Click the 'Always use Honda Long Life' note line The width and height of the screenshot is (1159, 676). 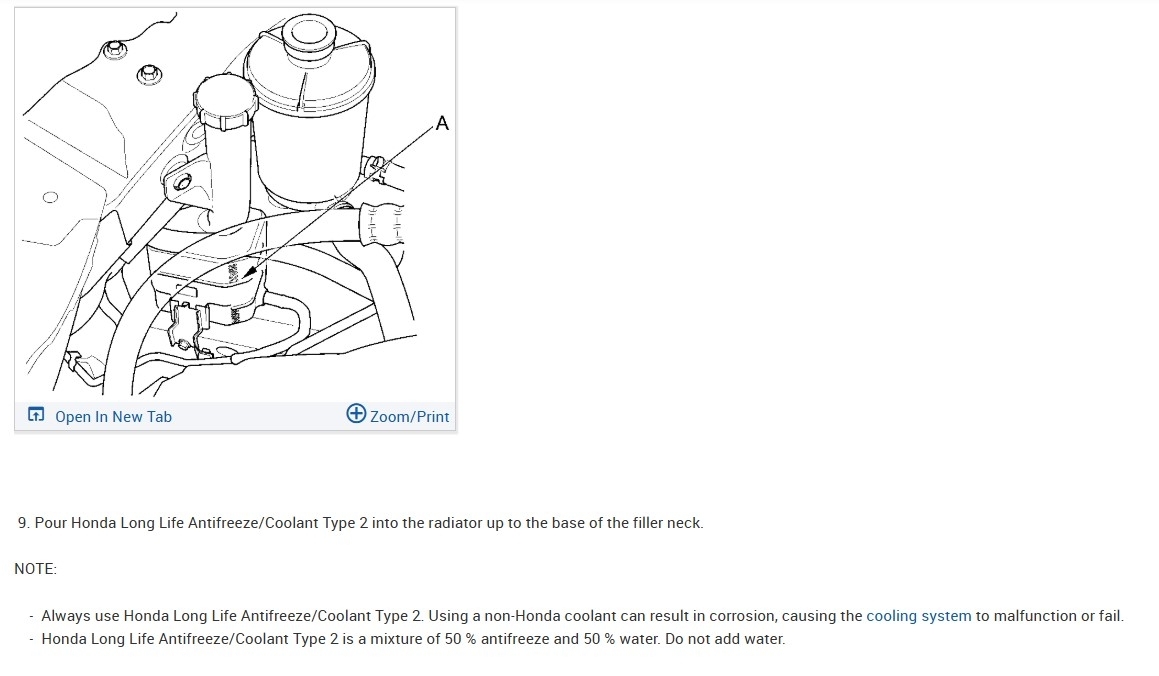pyautogui.click(x=582, y=615)
